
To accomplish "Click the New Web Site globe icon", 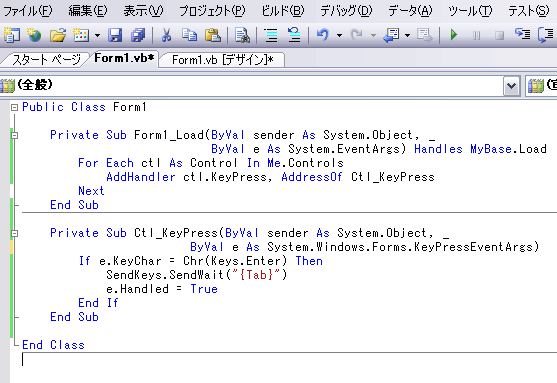I will click(x=34, y=35).
